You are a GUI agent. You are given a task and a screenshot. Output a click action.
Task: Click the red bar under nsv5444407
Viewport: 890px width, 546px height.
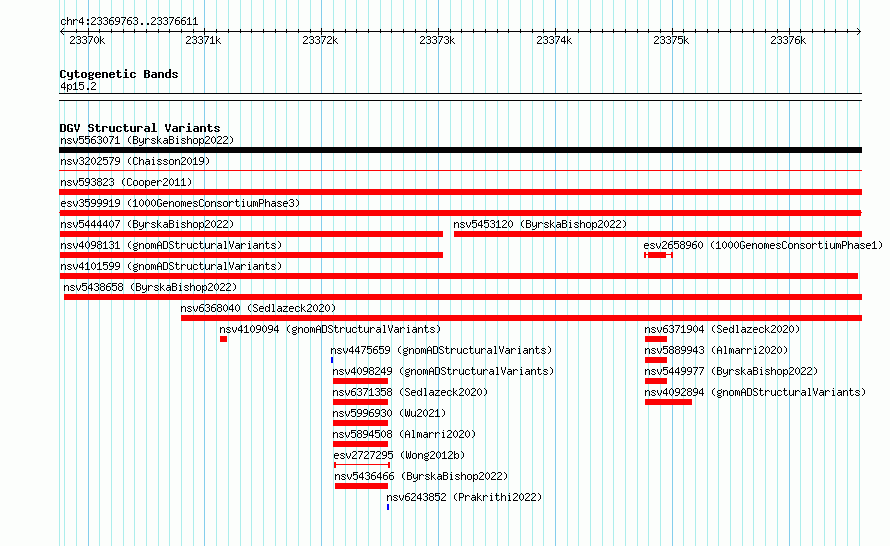click(x=251, y=234)
